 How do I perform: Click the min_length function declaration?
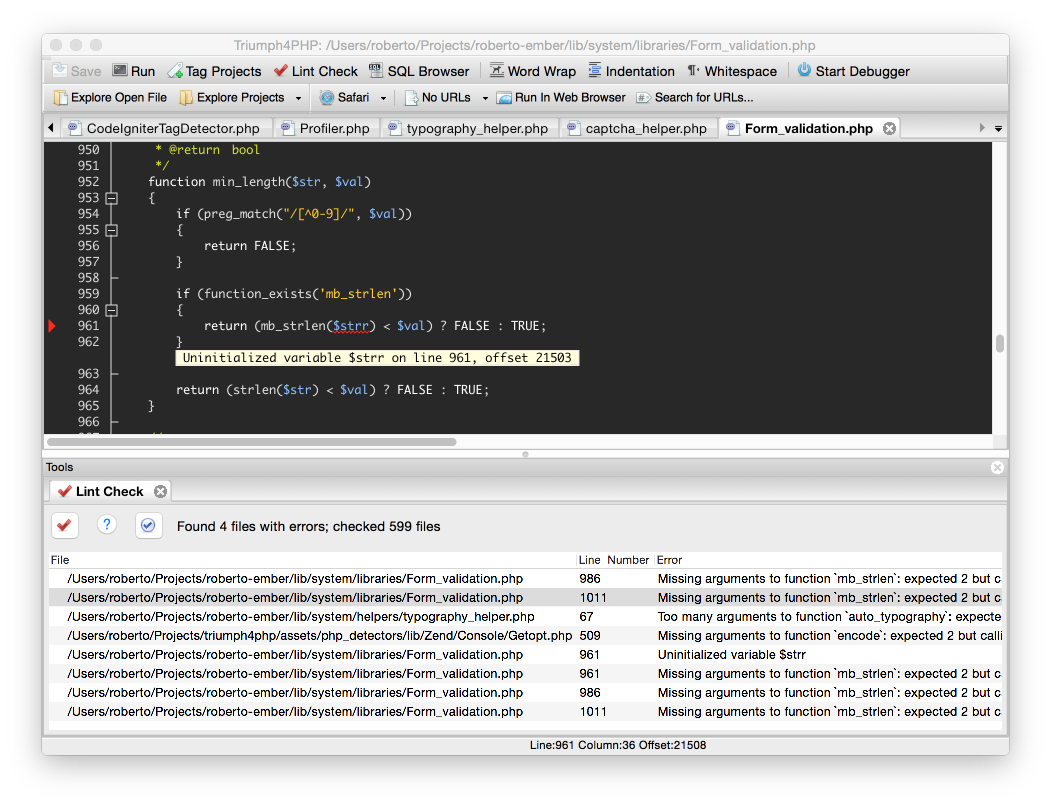[x=259, y=182]
